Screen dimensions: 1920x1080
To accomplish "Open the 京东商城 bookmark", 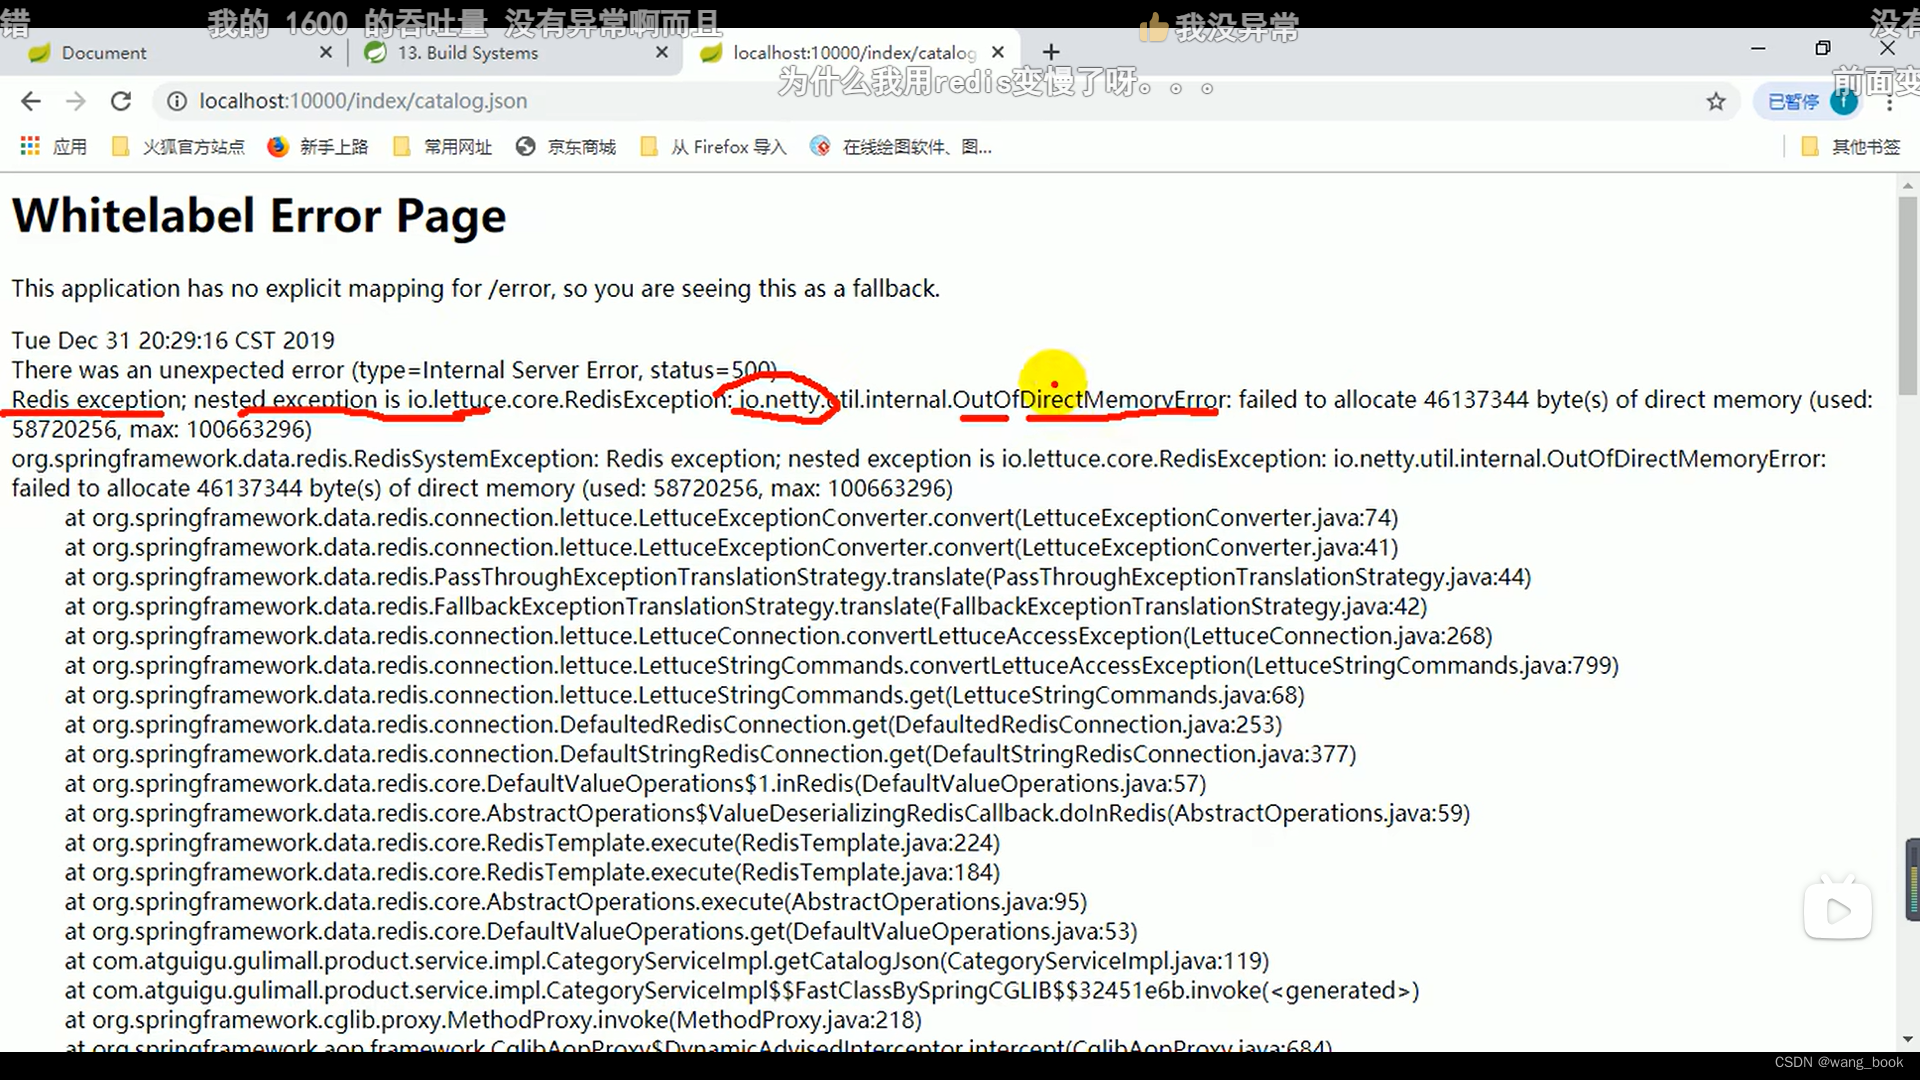I will [x=566, y=147].
